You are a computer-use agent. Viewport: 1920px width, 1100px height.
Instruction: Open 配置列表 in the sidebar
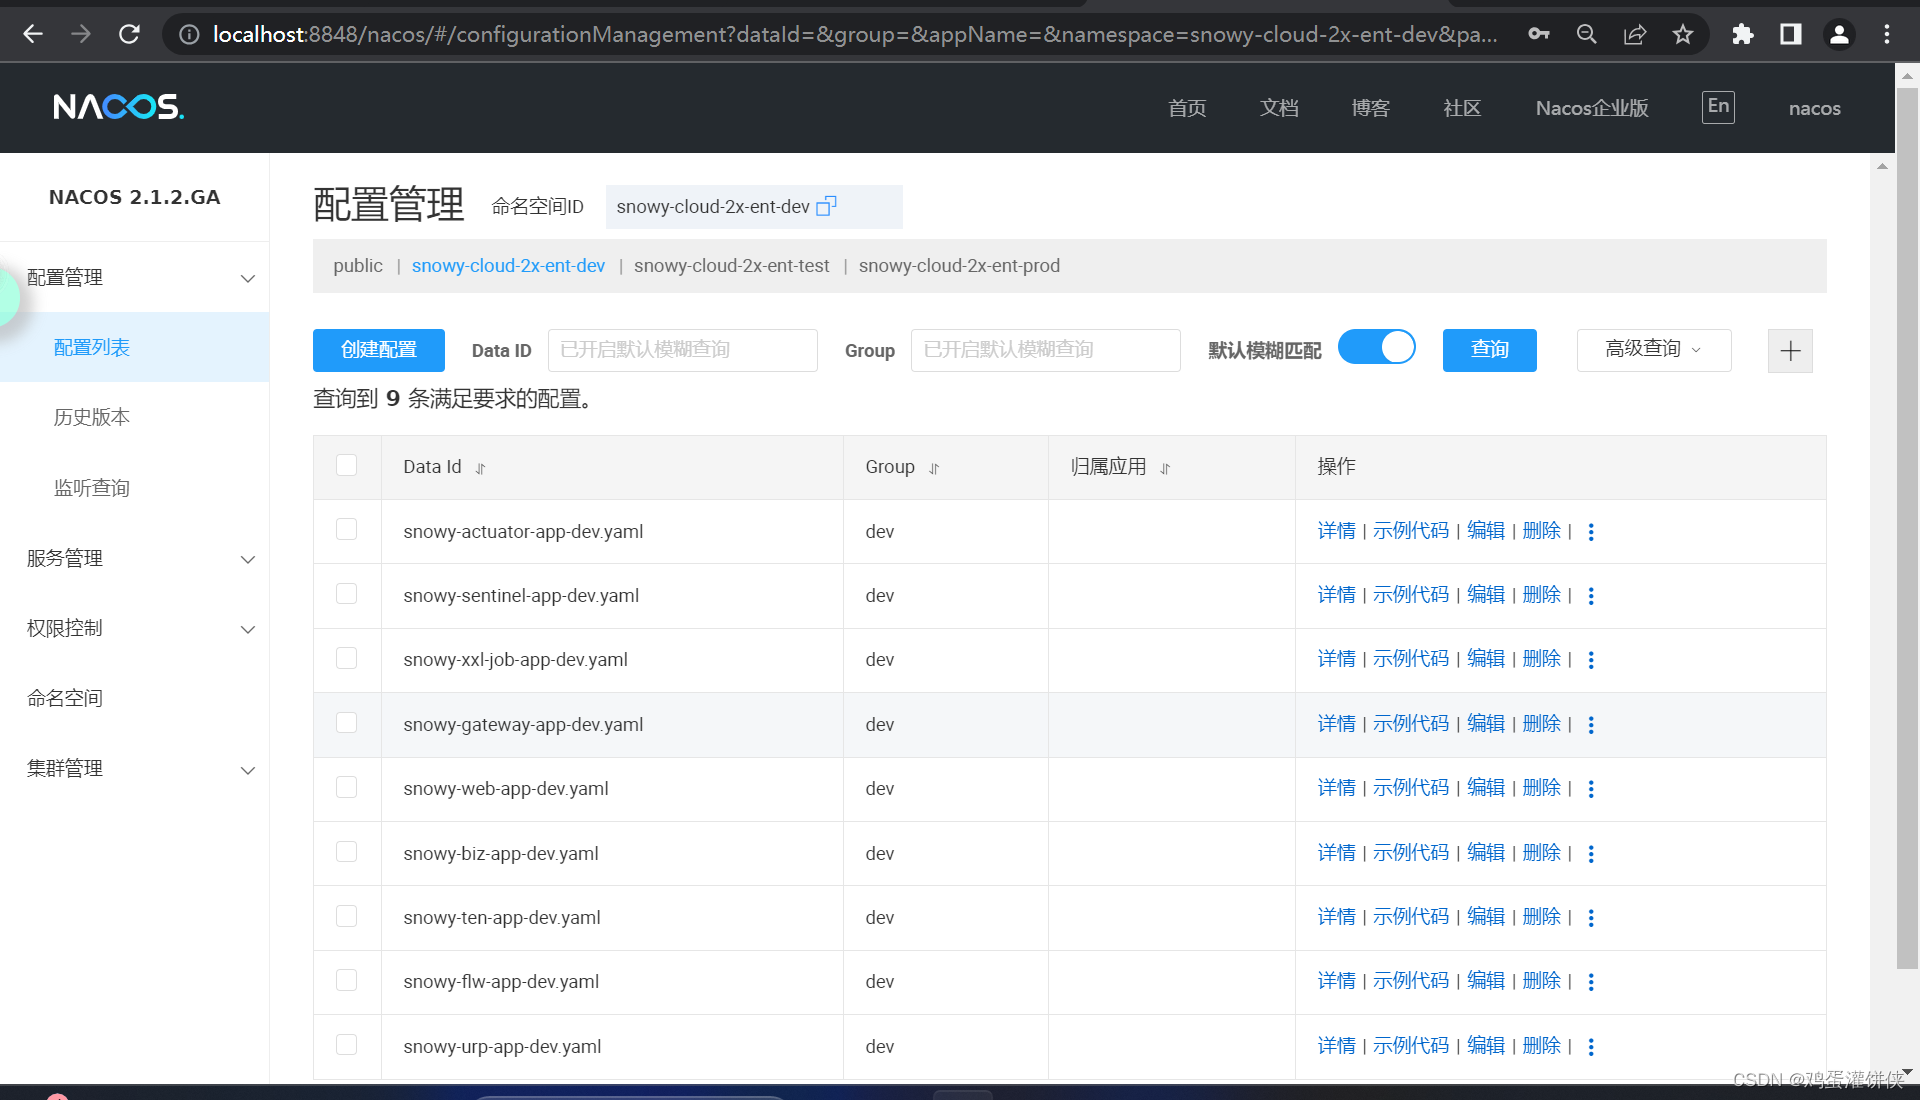135,347
